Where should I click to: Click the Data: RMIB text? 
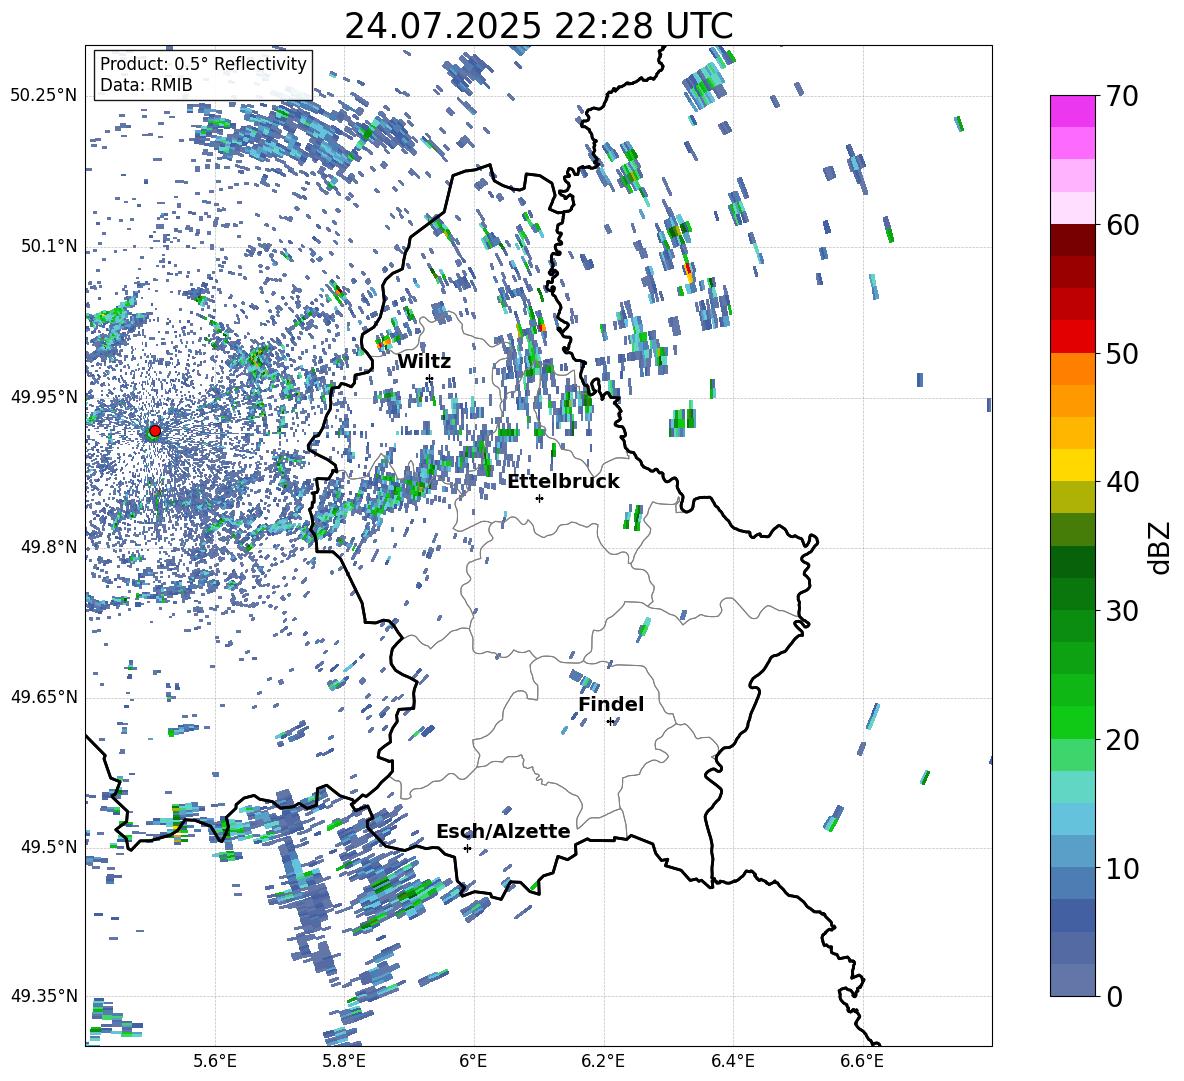pos(146,85)
